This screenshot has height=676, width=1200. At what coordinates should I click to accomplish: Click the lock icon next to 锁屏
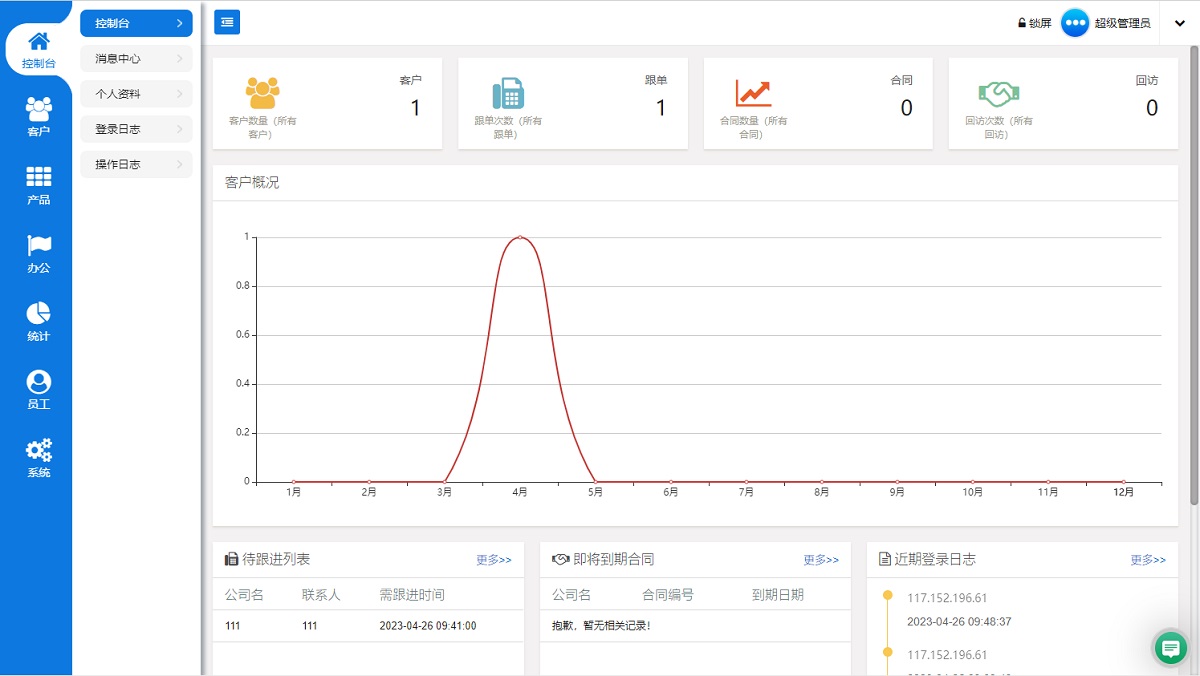[x=1022, y=23]
